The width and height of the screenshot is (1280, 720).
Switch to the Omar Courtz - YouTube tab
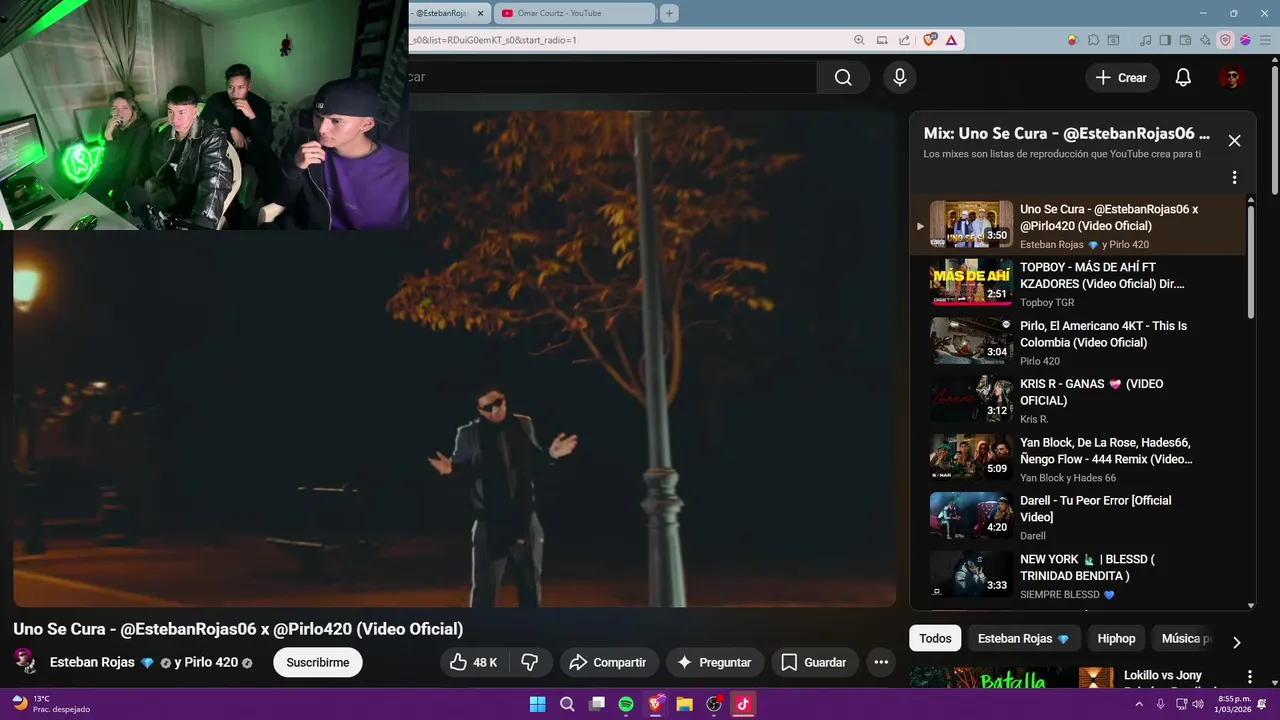574,13
